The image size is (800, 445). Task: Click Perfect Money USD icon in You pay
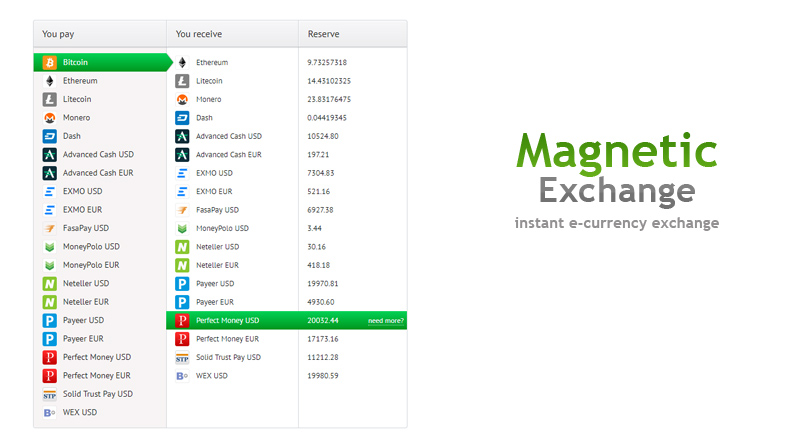[x=49, y=357]
